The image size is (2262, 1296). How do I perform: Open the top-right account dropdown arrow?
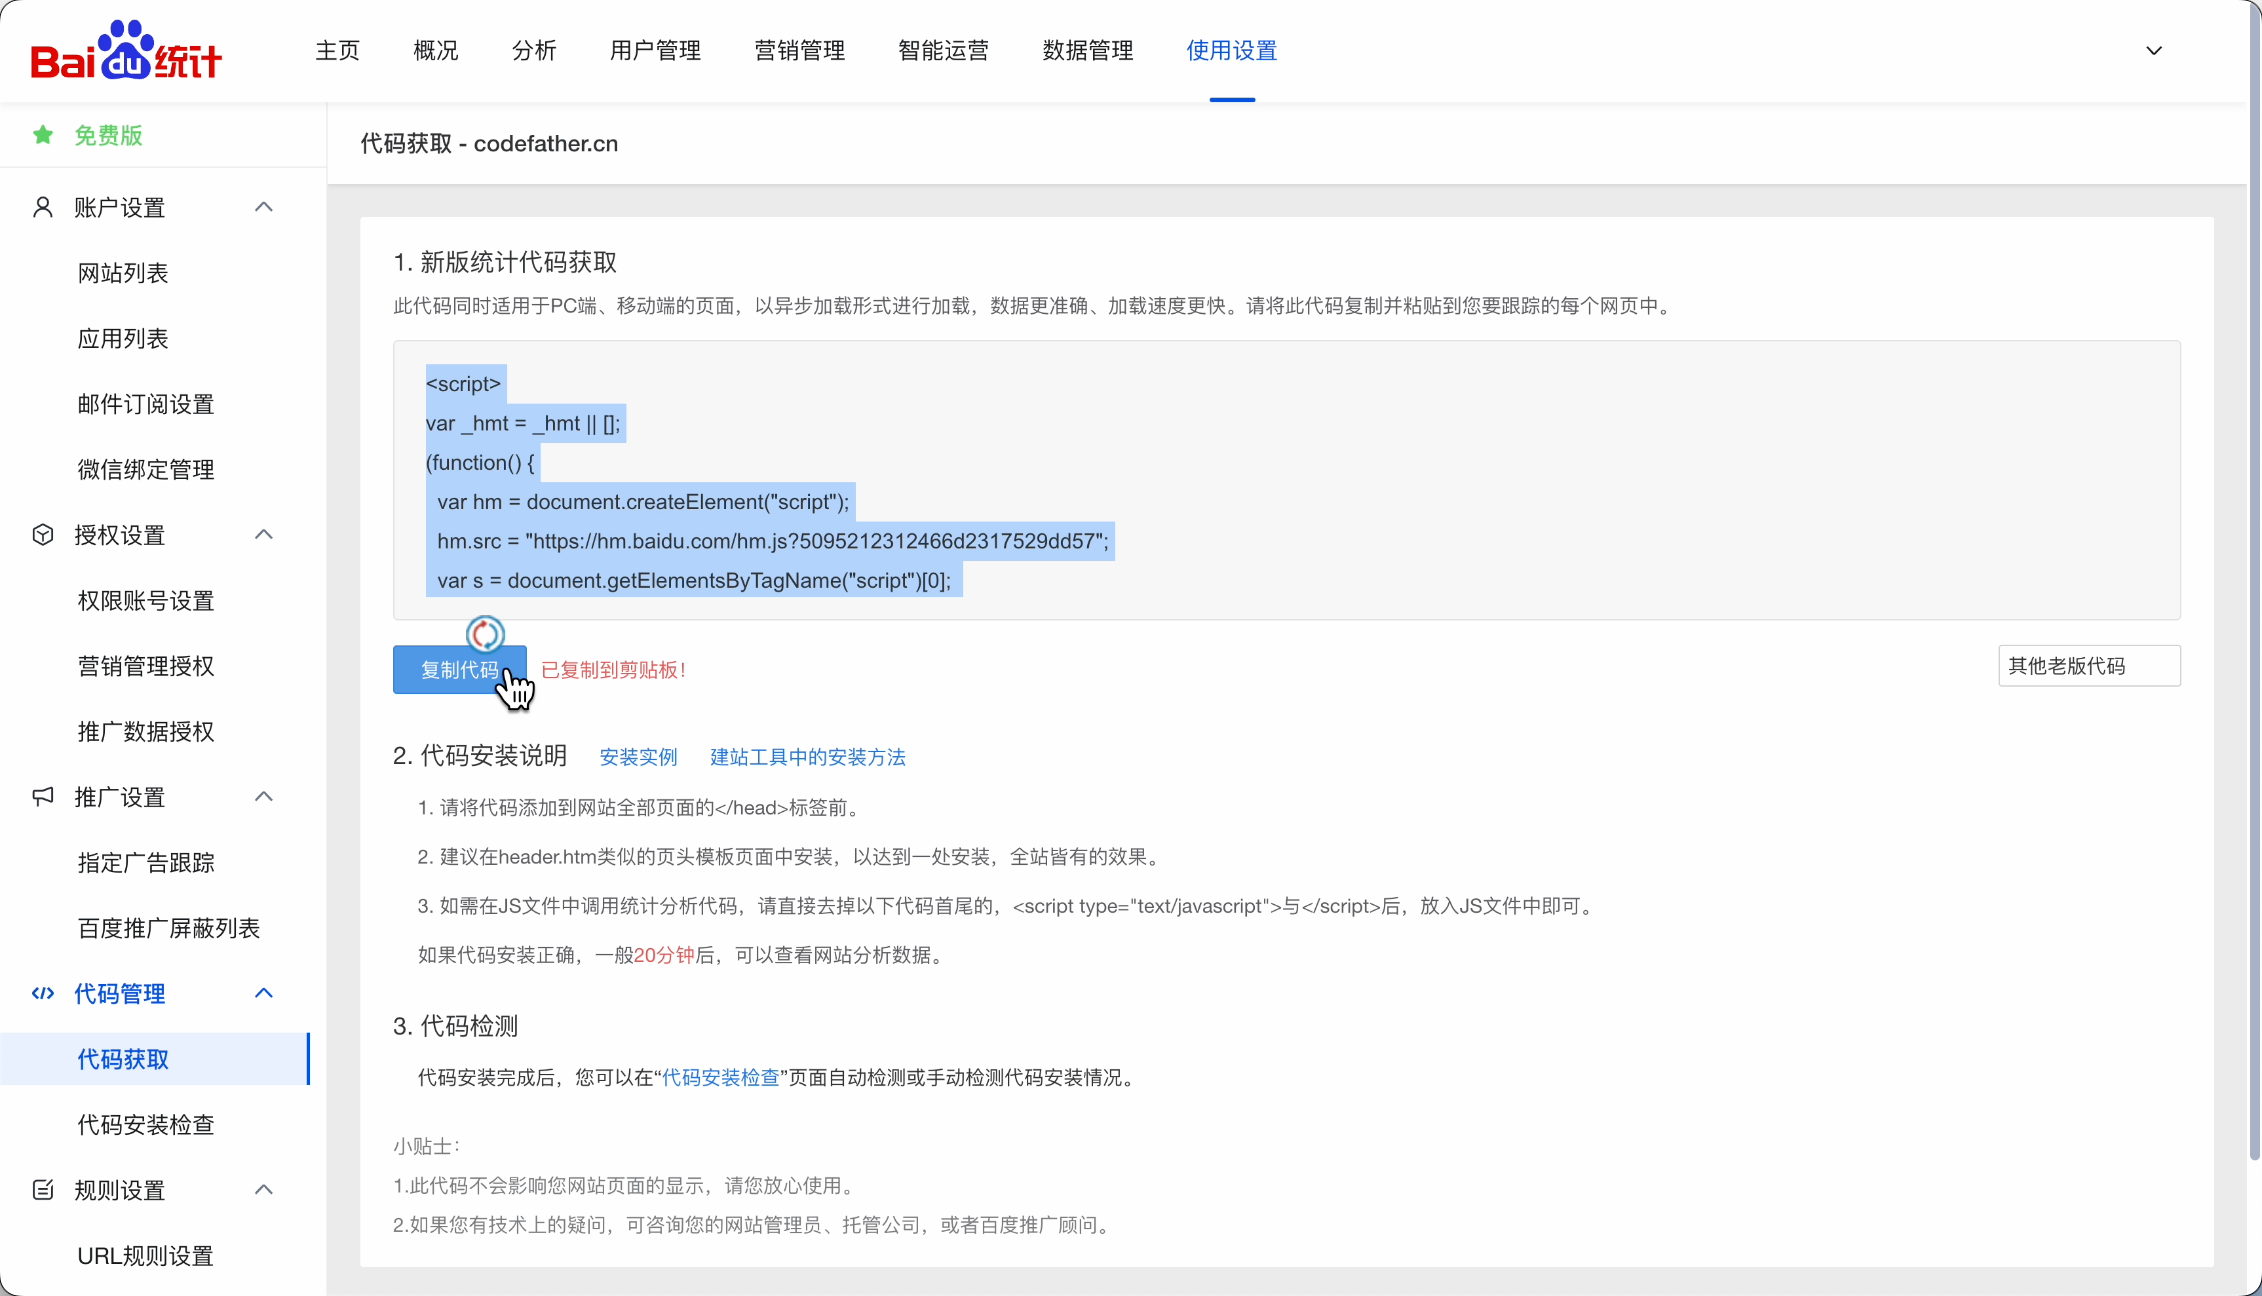tap(2154, 51)
